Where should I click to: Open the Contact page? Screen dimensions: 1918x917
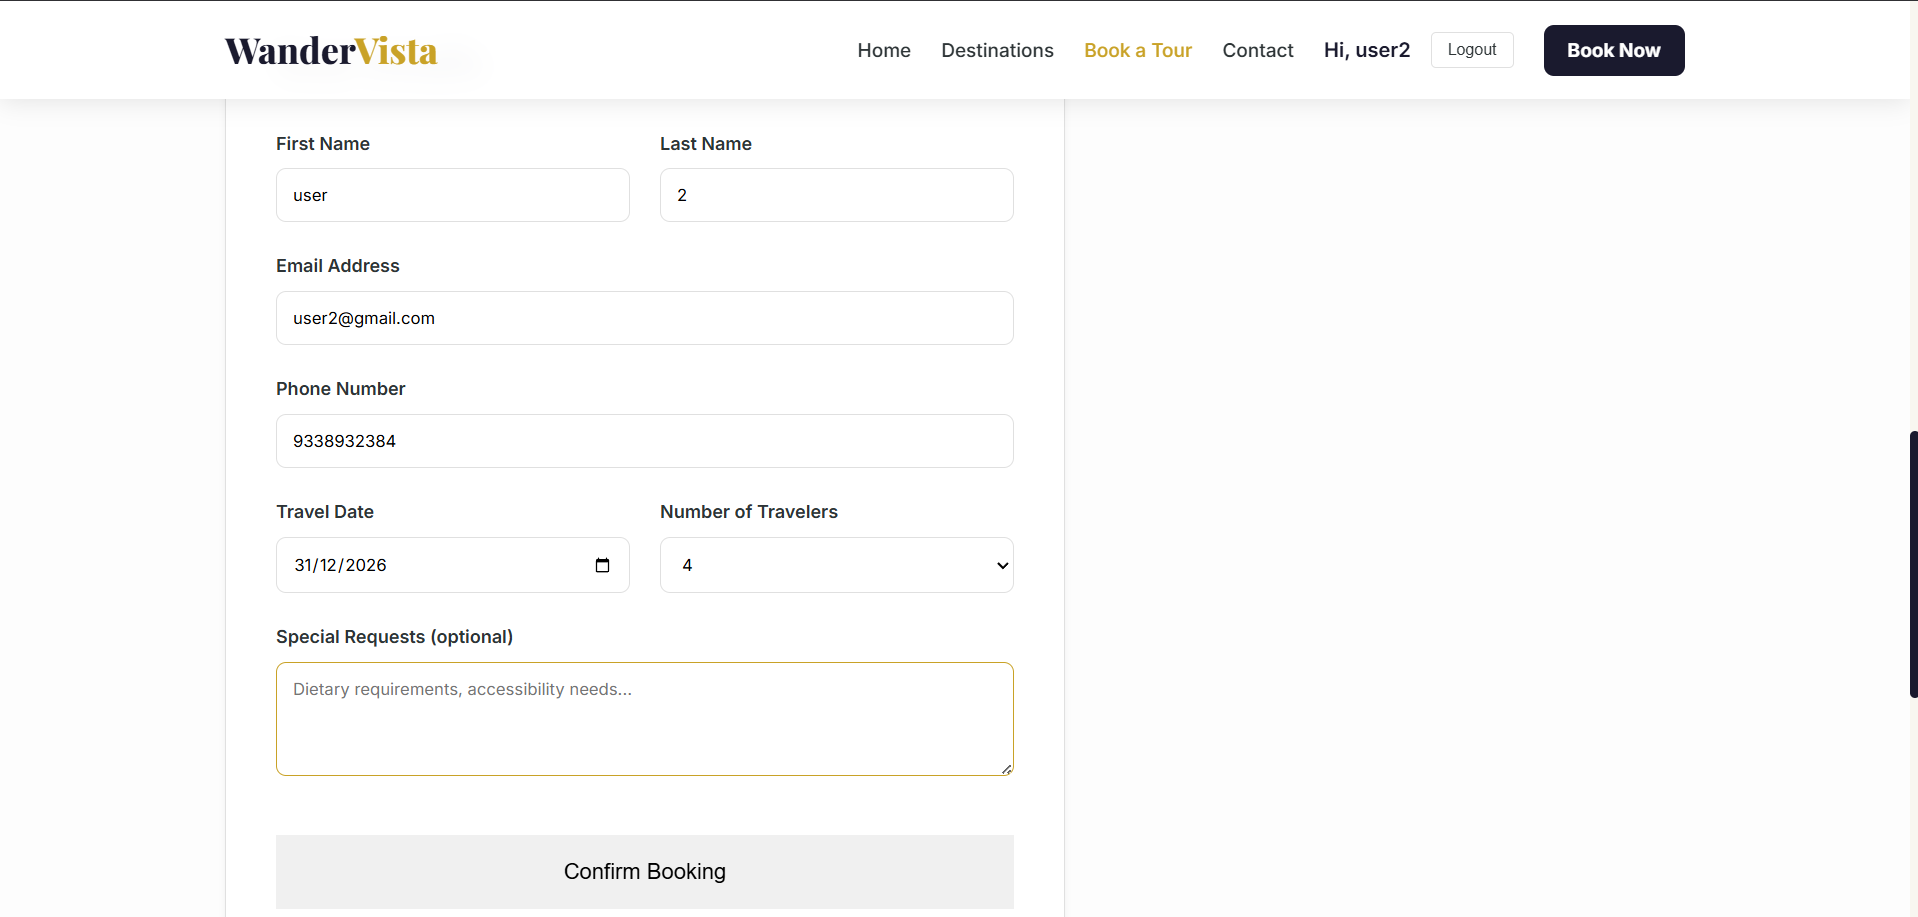click(x=1258, y=50)
